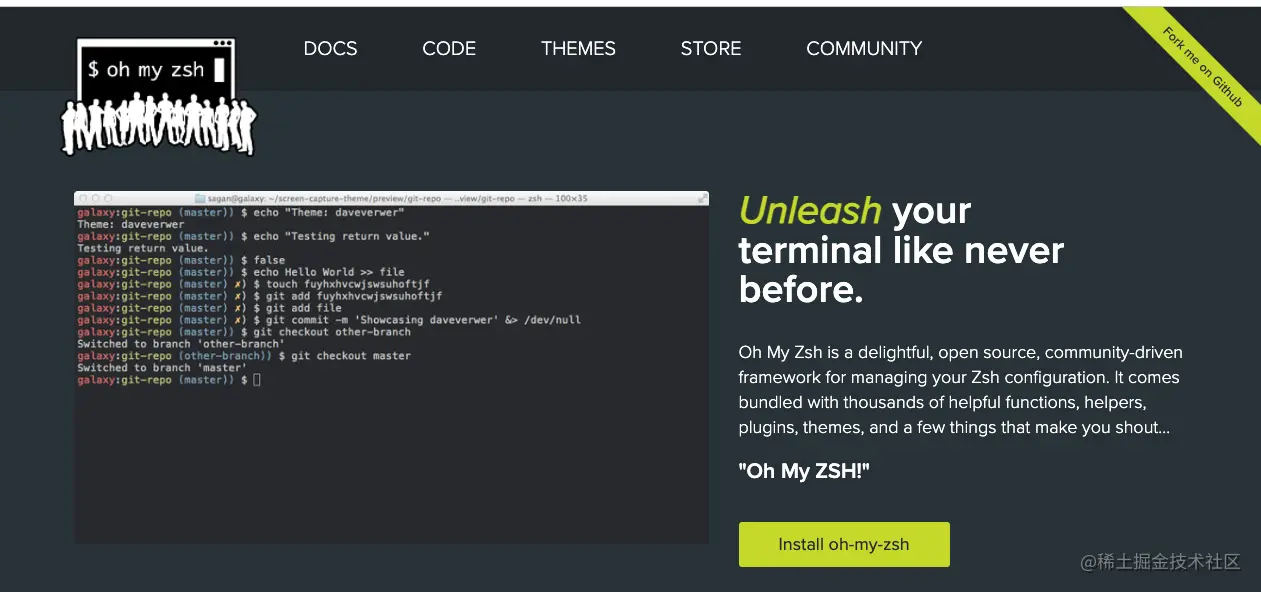Click the "Oh My ZSH!" quote text
Image resolution: width=1261 pixels, height=592 pixels.
click(x=804, y=471)
